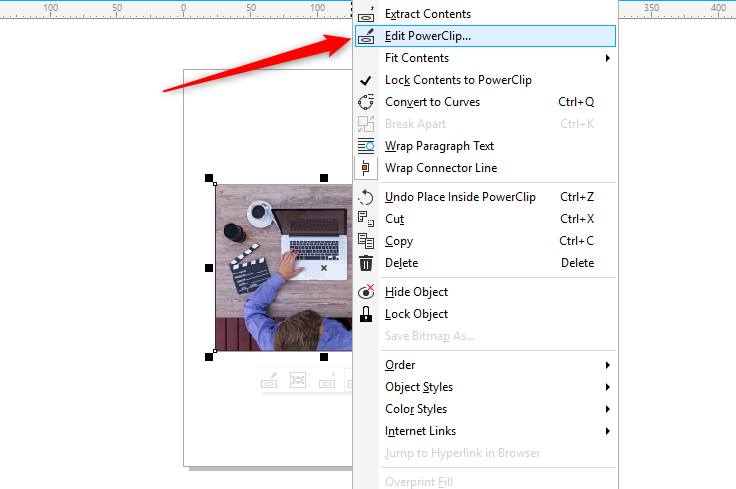Image resolution: width=736 pixels, height=489 pixels.
Task: Choose Lock Object entry
Action: point(485,314)
